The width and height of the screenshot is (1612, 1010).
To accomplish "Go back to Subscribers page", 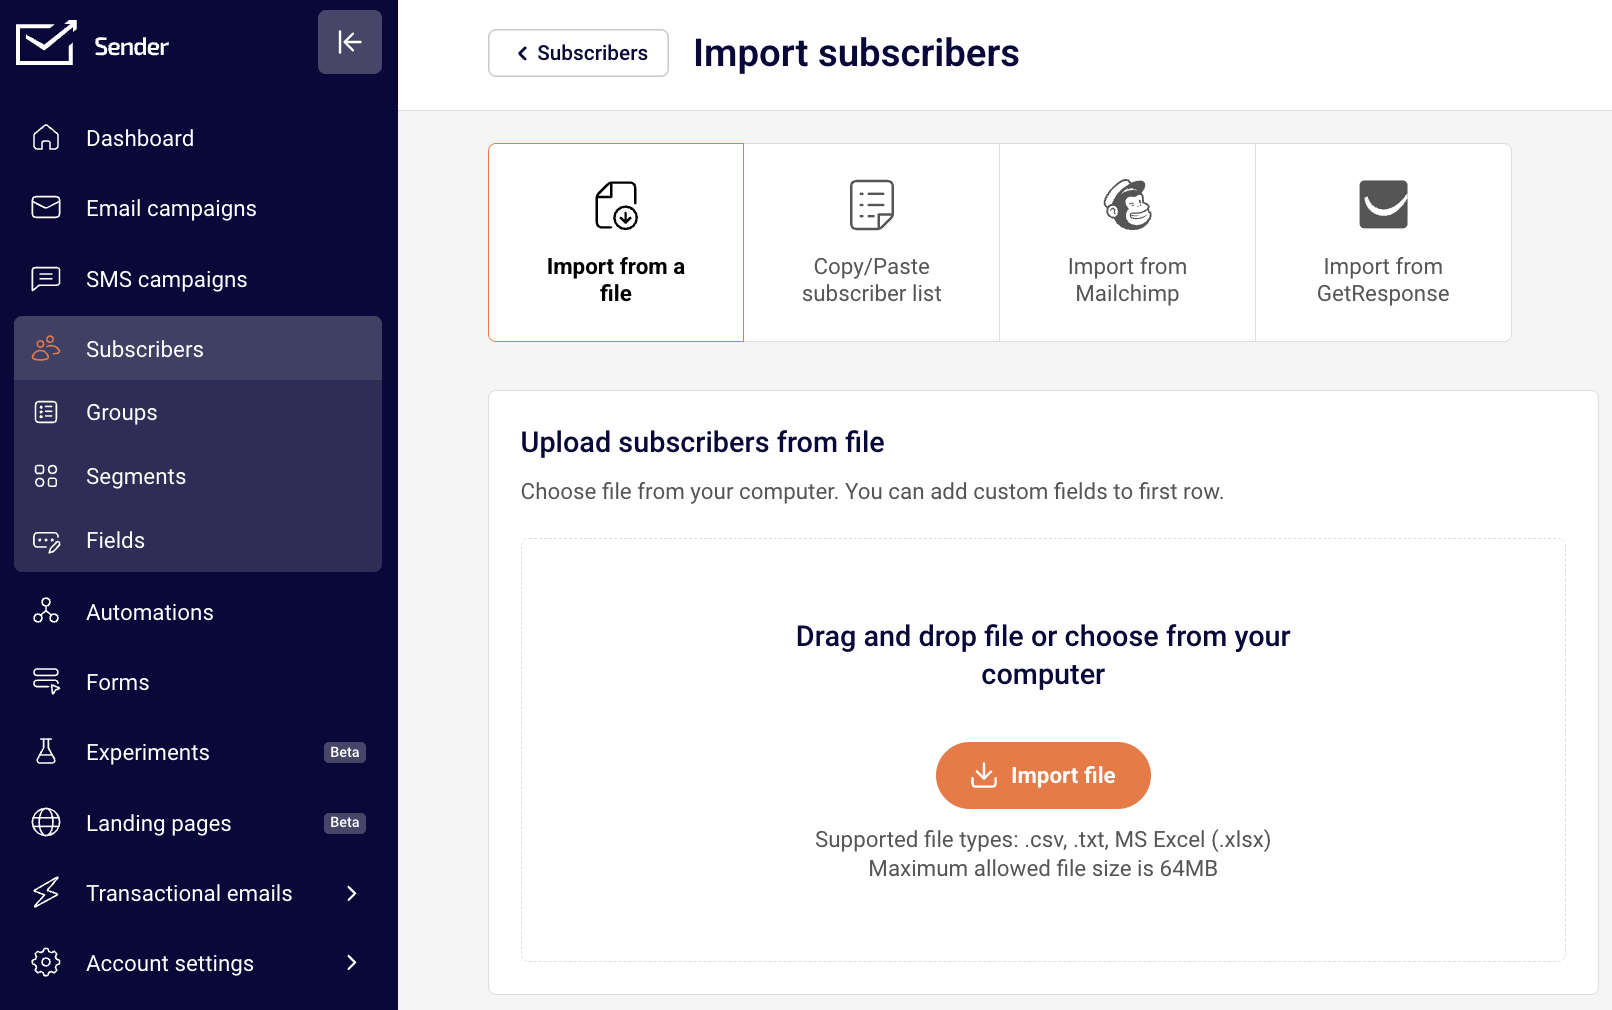I will 579,53.
